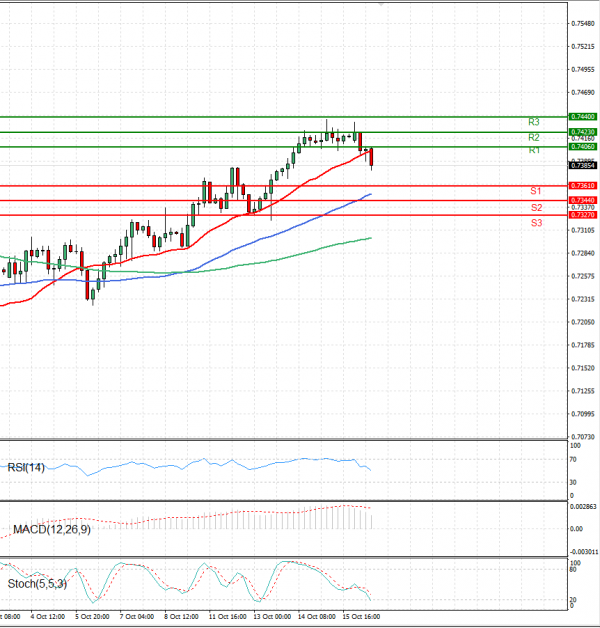This screenshot has width=600, height=628.
Task: Click the R1 resistance label
Action: [534, 151]
